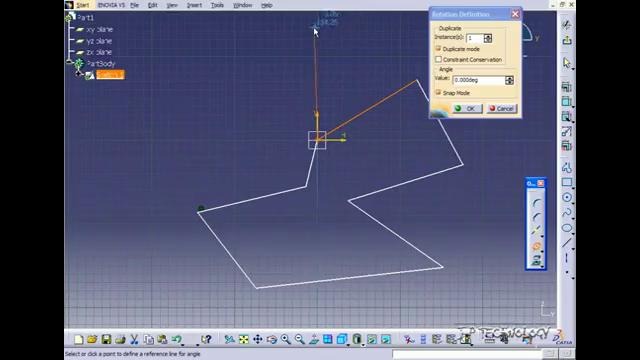Image resolution: width=640 pixels, height=360 pixels.
Task: Open the File menu
Action: click(x=135, y=5)
